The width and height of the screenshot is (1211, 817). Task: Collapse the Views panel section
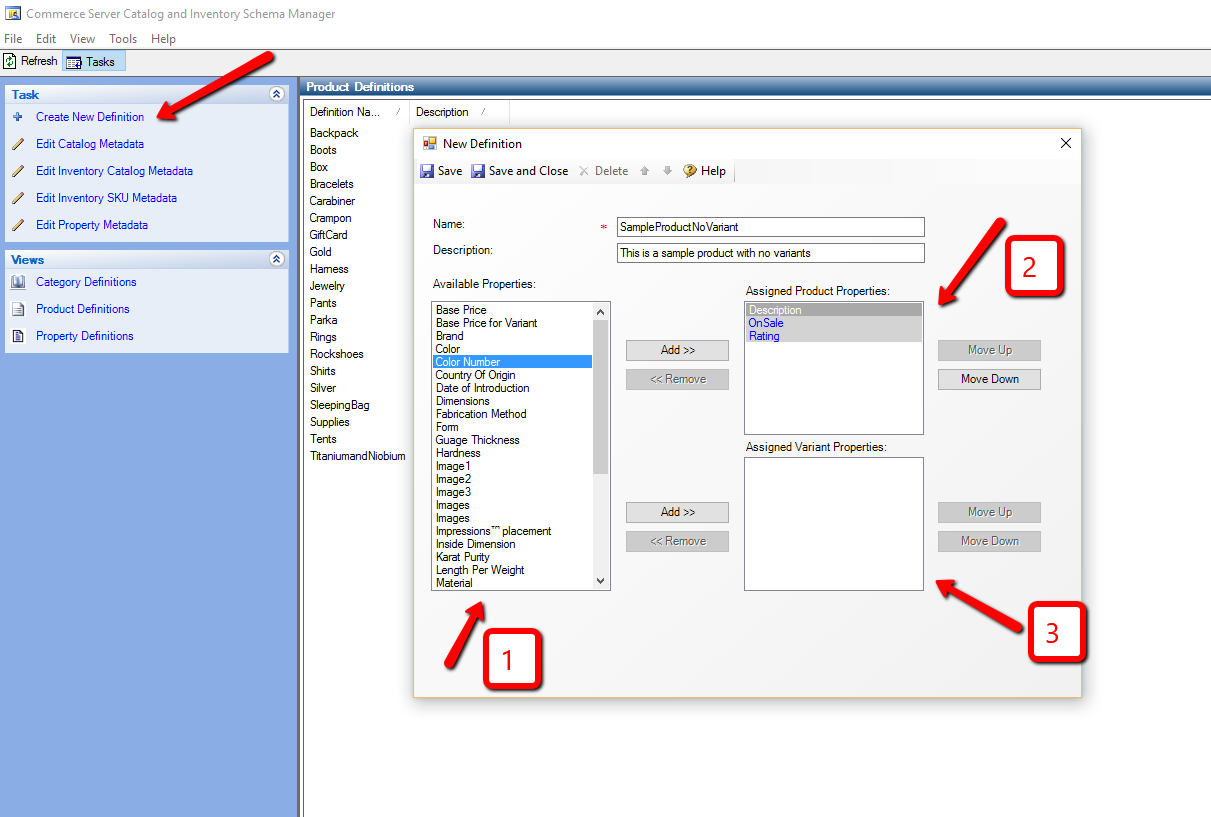277,259
